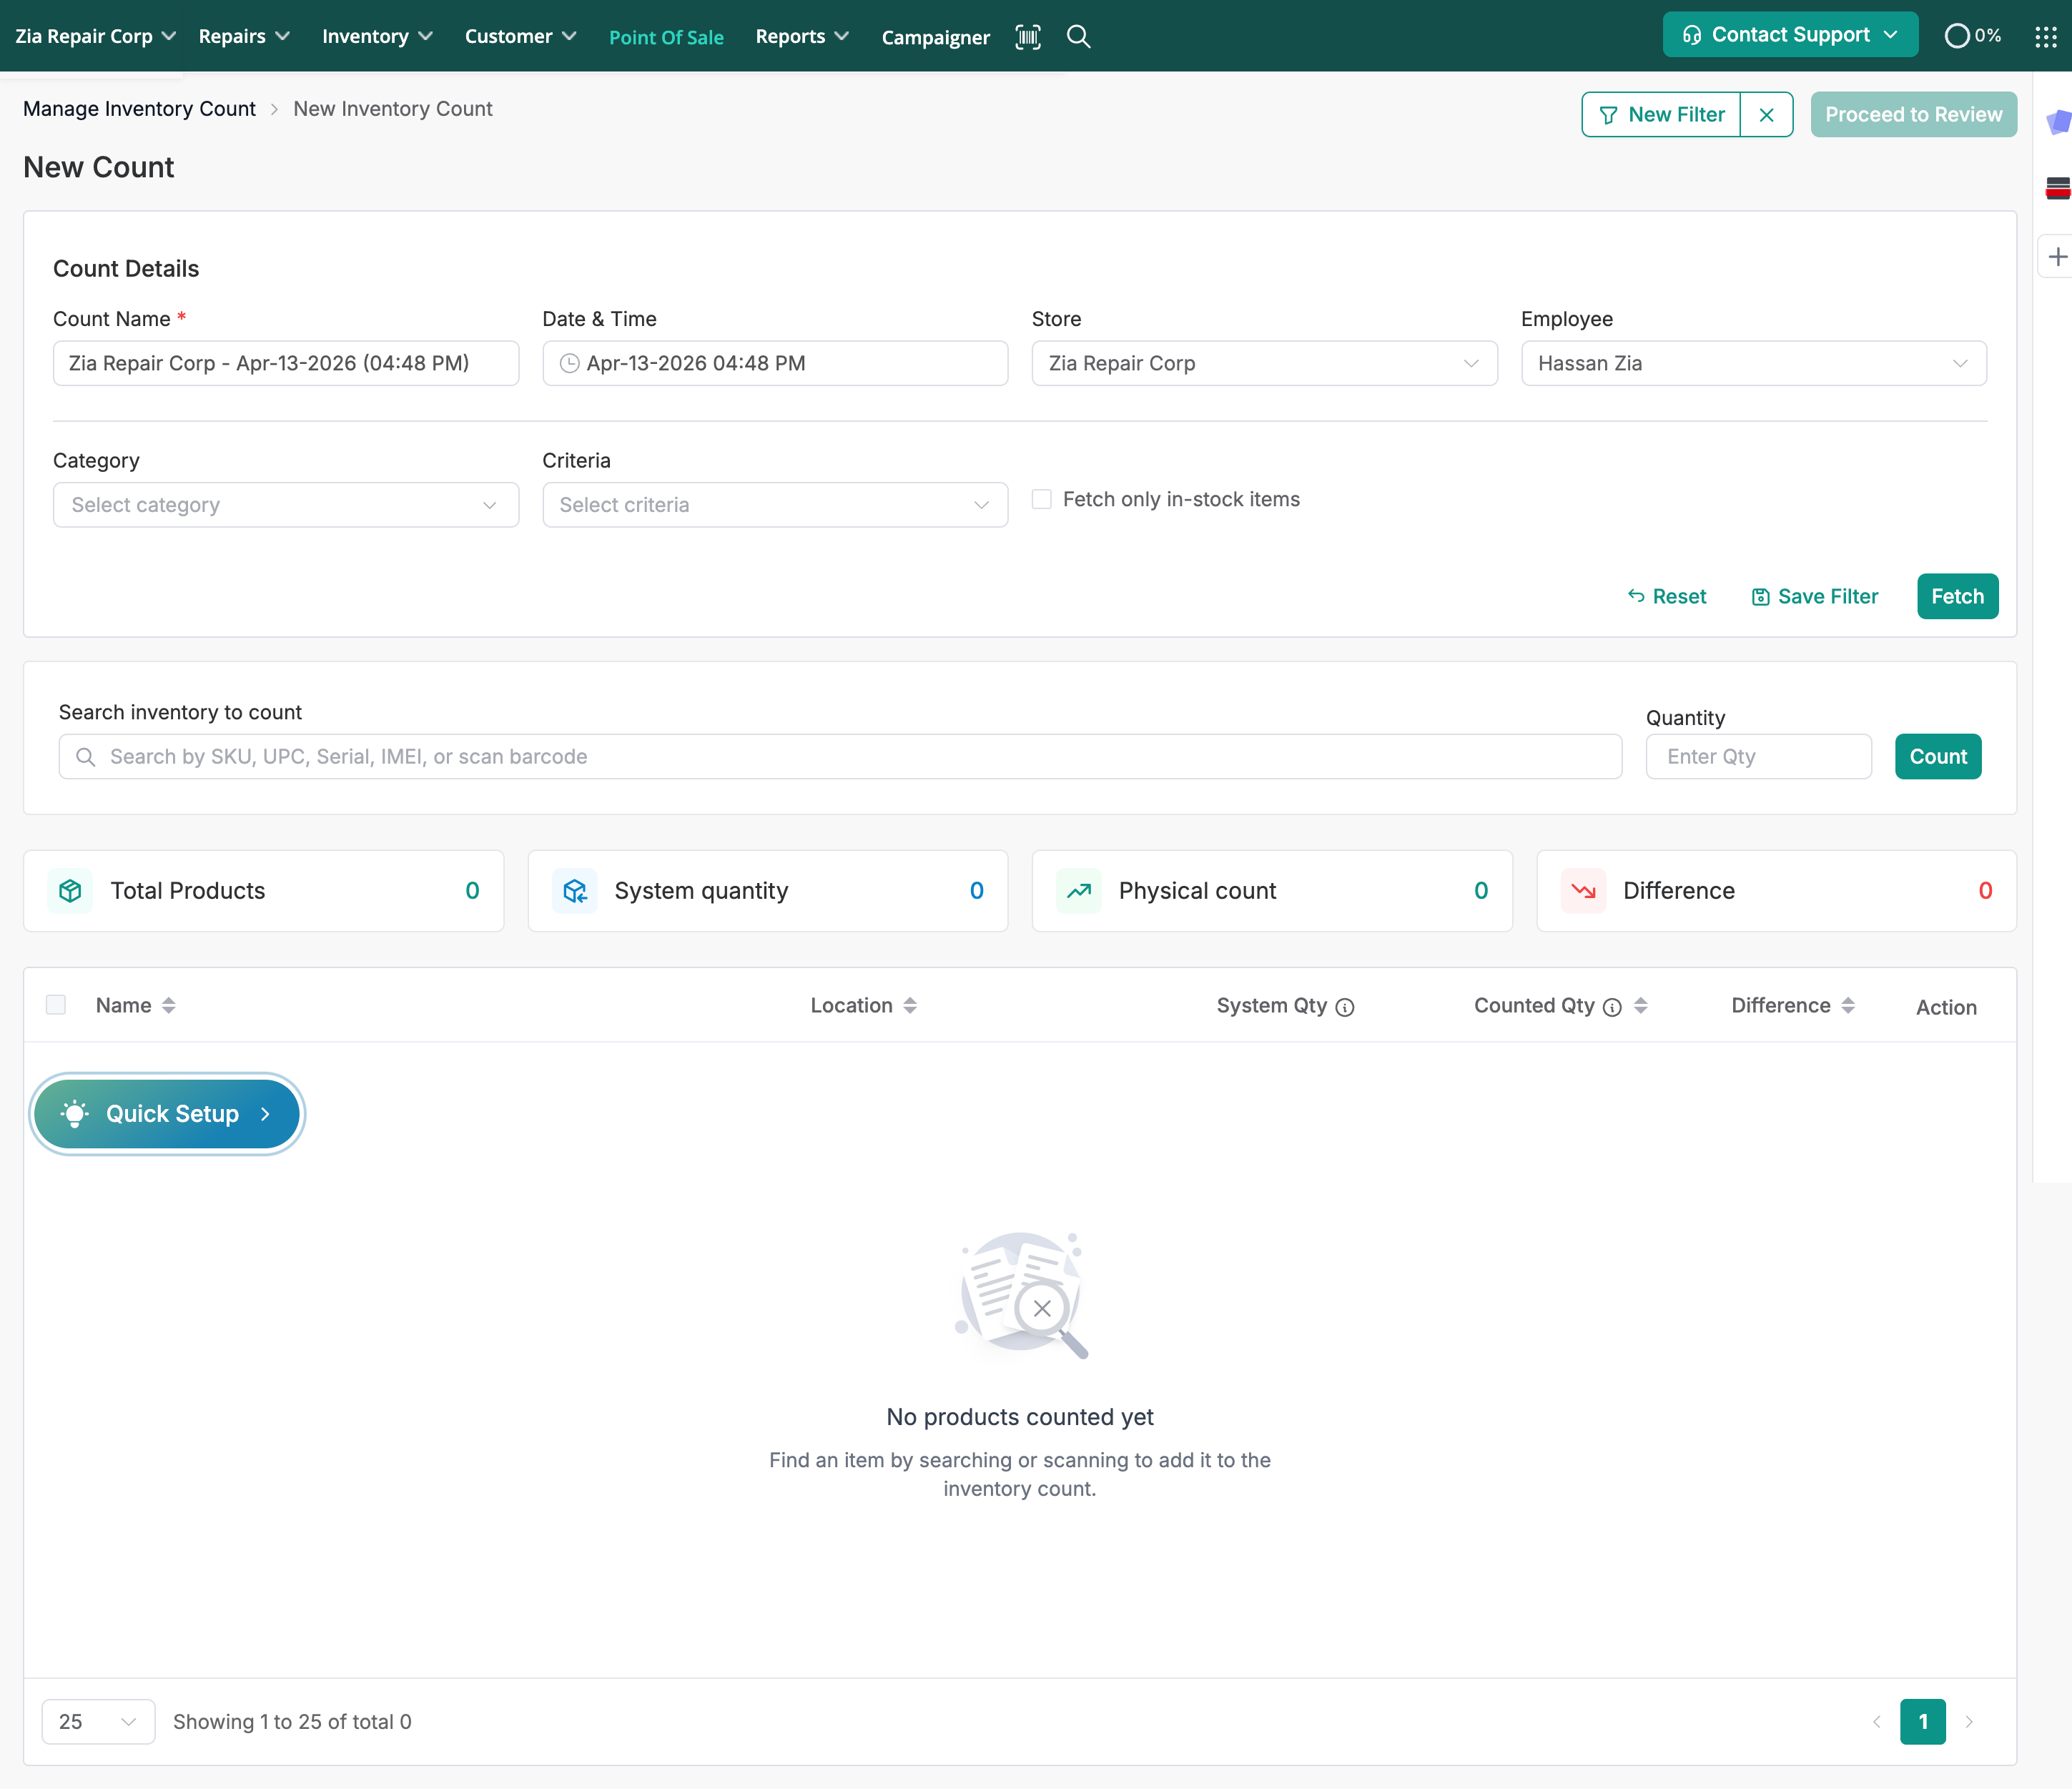The height and width of the screenshot is (1789, 2072).
Task: Click the progress circle 0% indicator
Action: coord(1957,36)
